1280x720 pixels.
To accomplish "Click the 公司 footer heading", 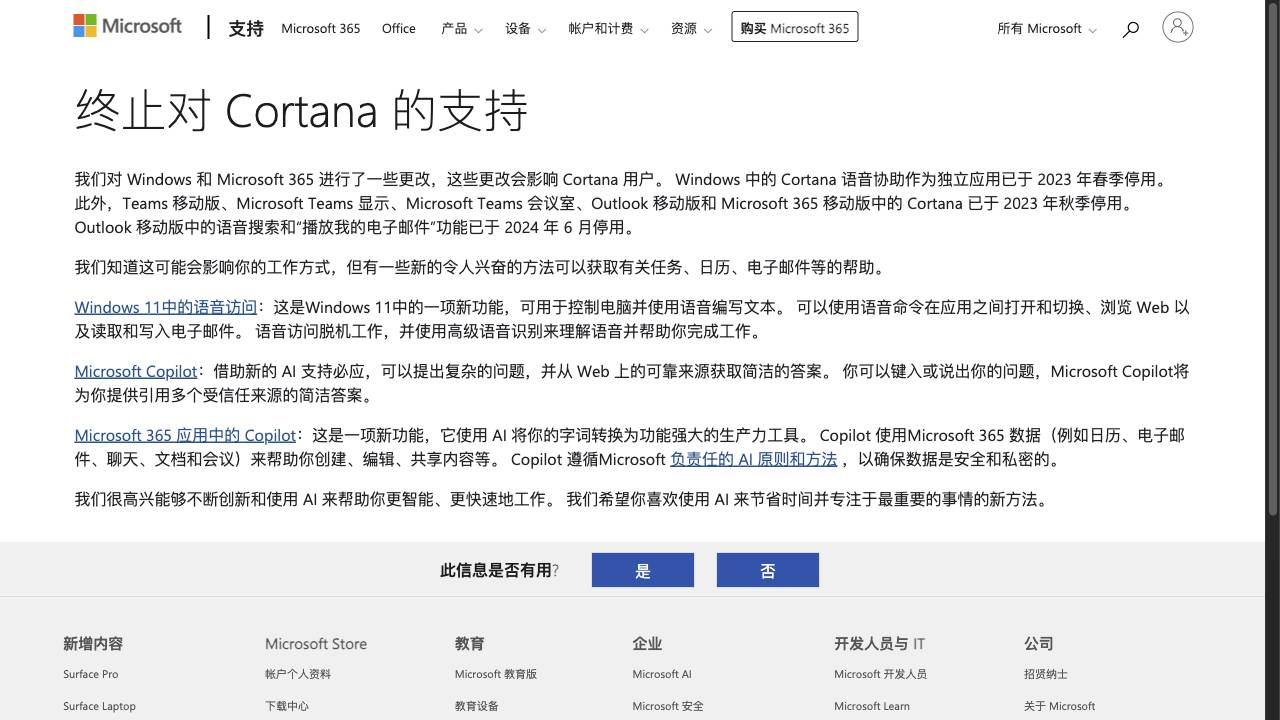I will [1039, 644].
